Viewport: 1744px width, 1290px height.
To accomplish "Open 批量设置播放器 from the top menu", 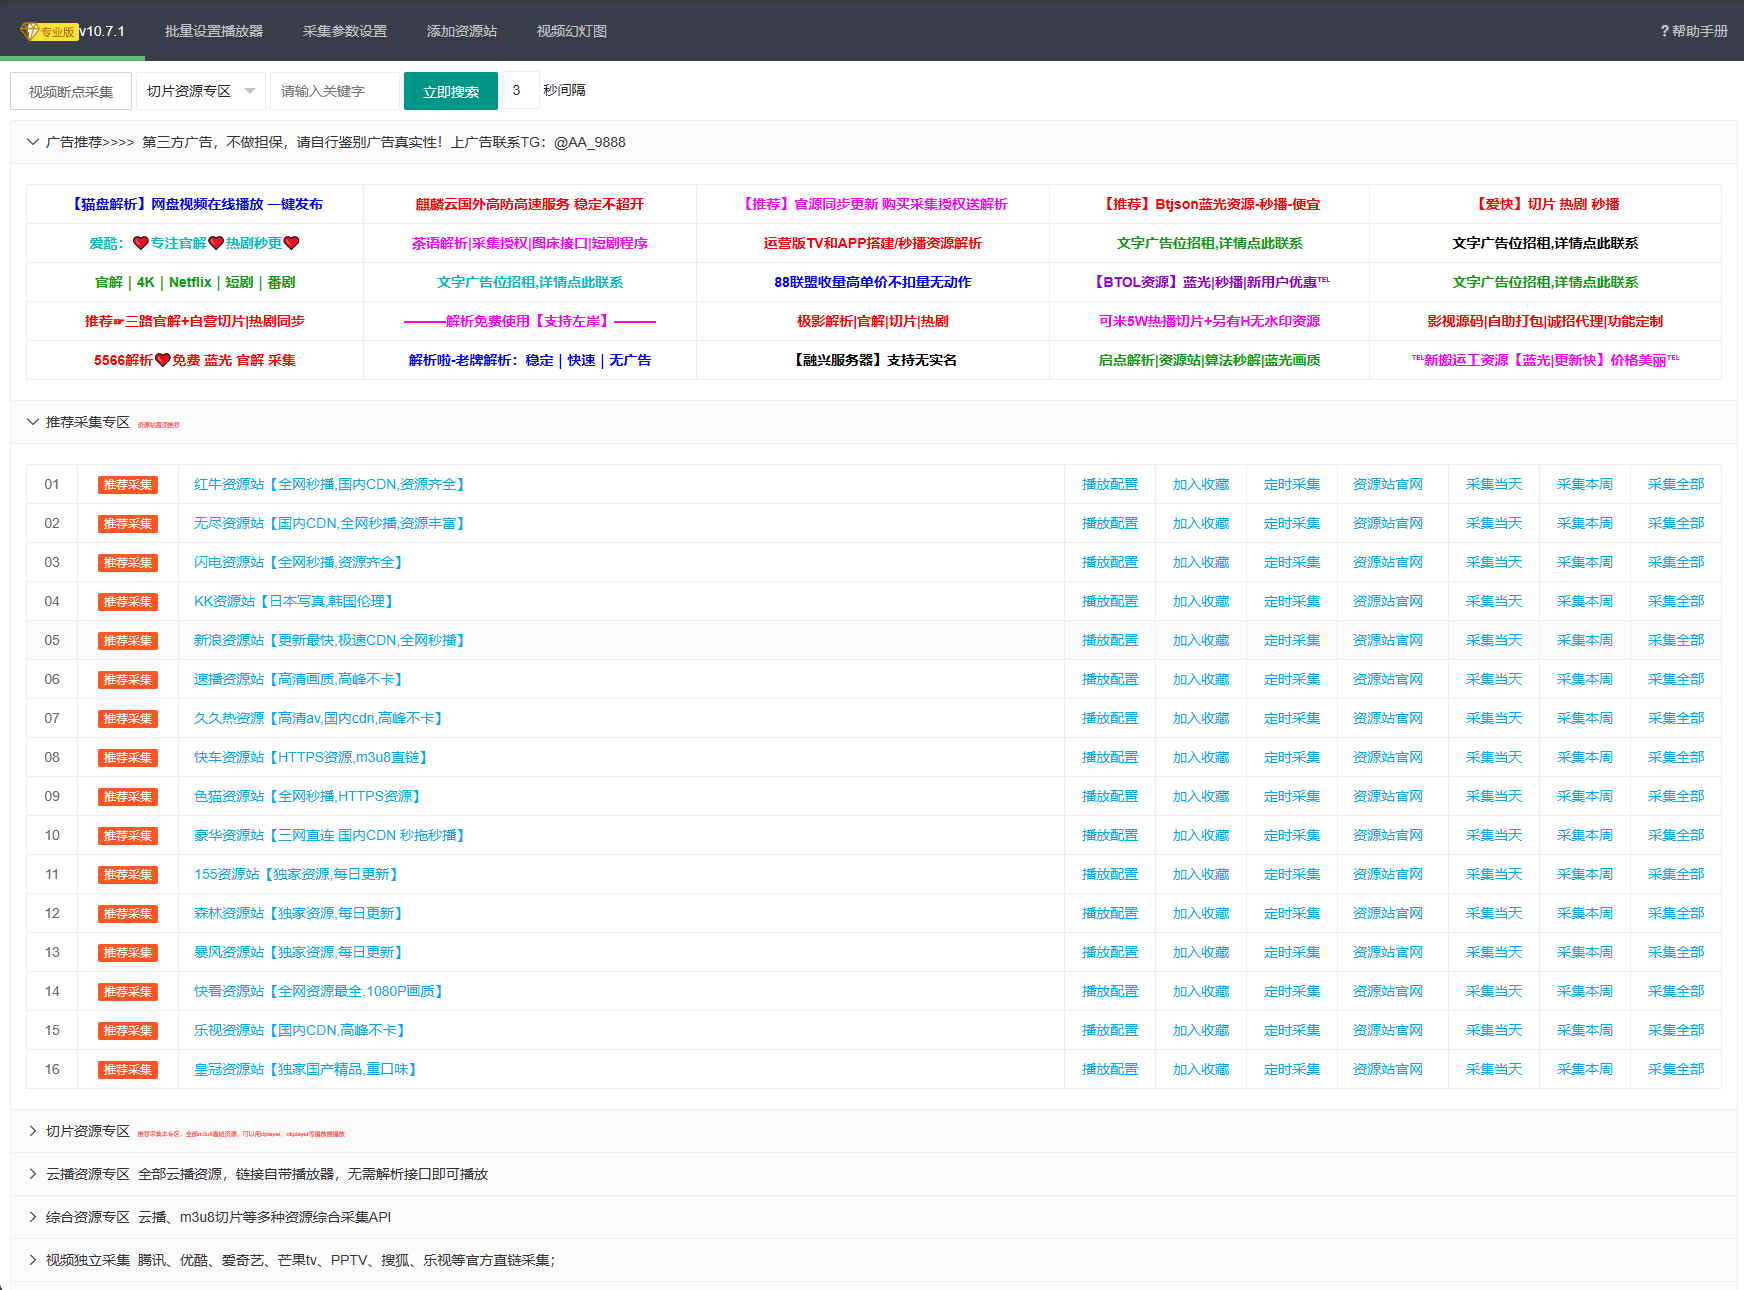I will tap(213, 31).
